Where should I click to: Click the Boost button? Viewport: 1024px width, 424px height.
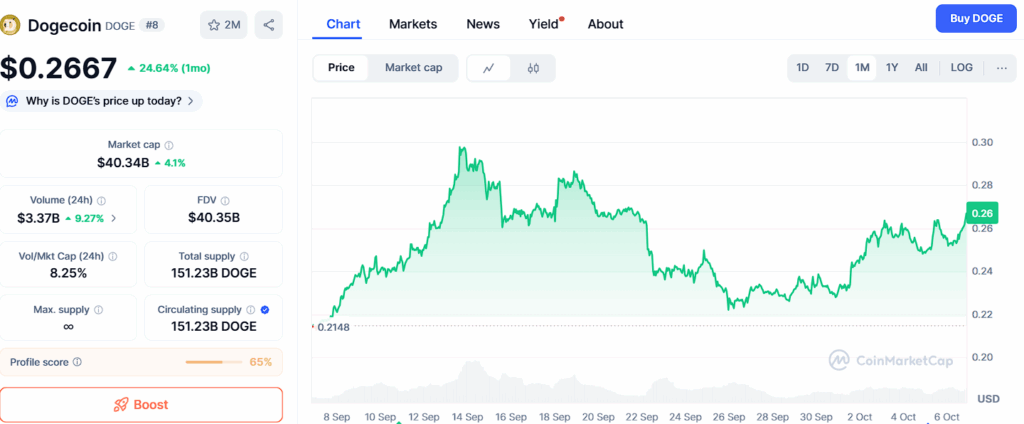click(x=141, y=405)
